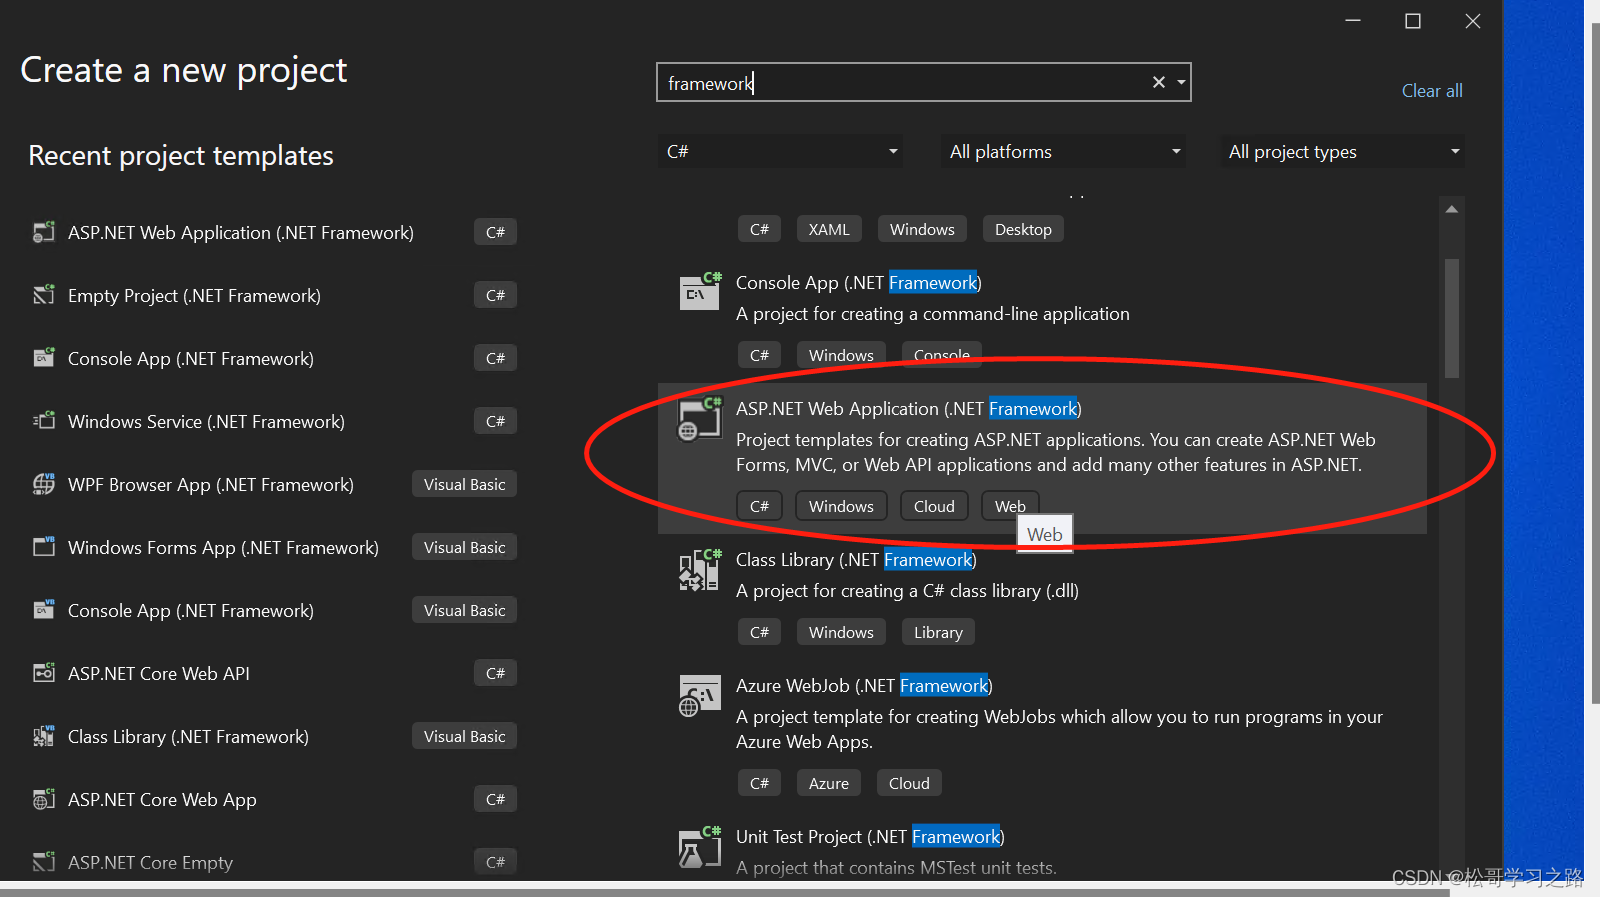Open the C# language filter dropdown

point(780,152)
